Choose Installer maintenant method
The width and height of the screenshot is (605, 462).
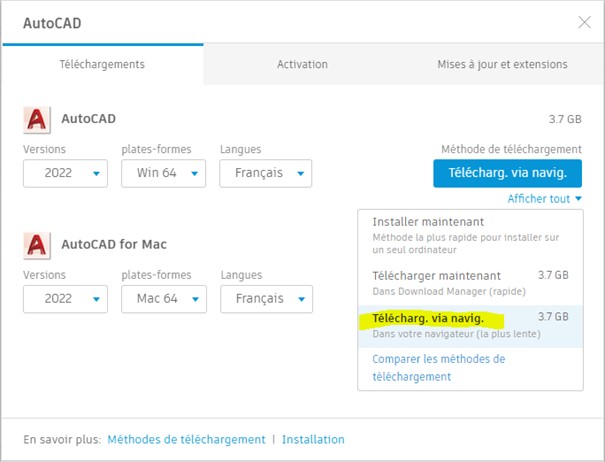(470, 235)
